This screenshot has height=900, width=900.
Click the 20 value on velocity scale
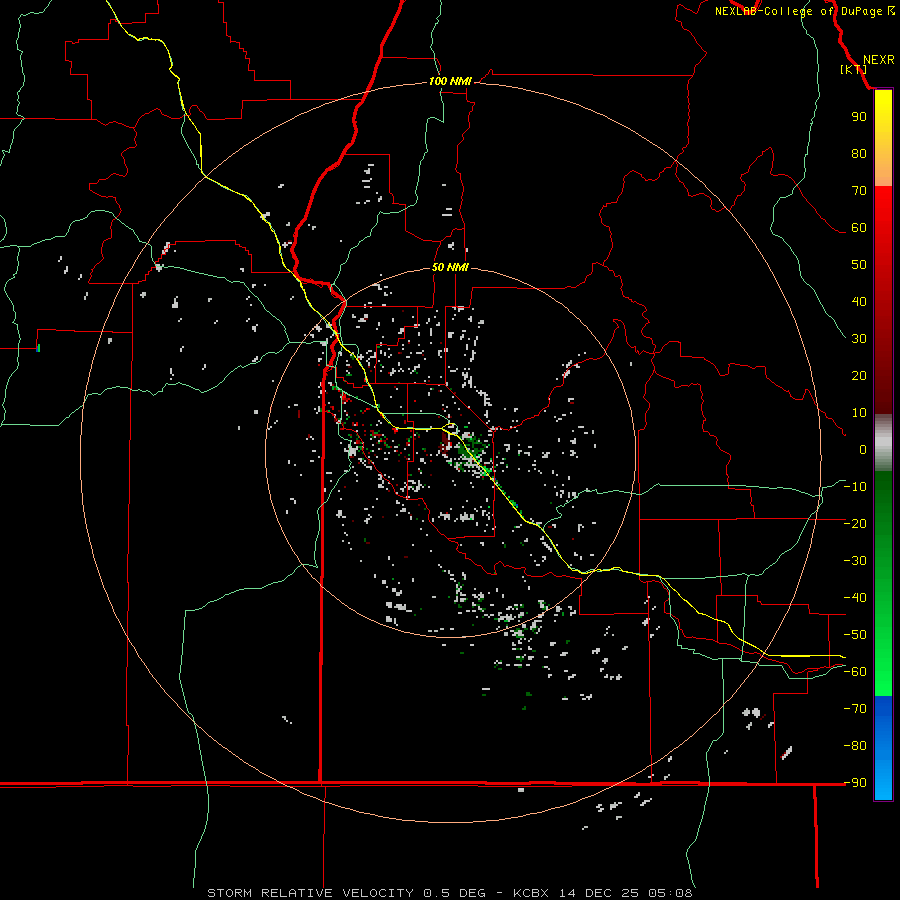(x=859, y=375)
